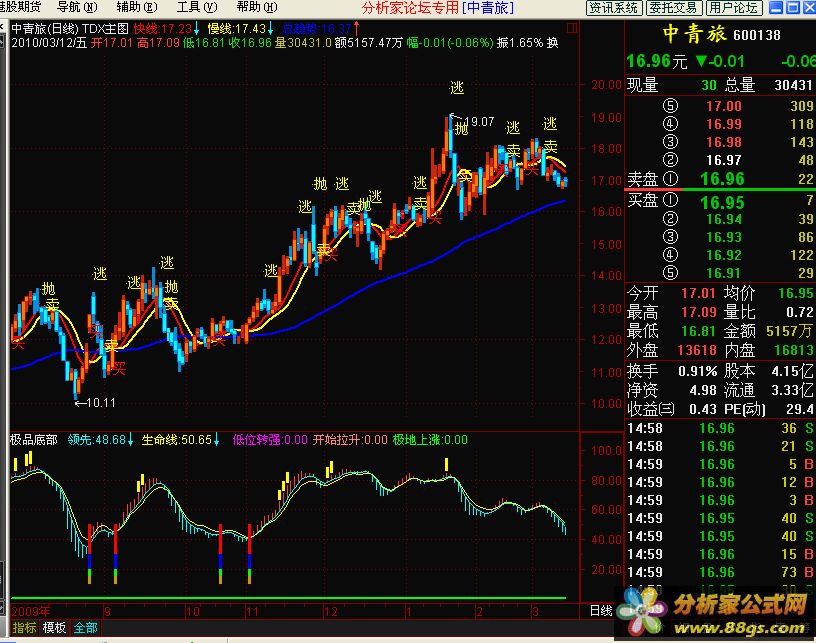816x643 pixels.
Task: Click the 净资 value 4.98
Action: [703, 390]
